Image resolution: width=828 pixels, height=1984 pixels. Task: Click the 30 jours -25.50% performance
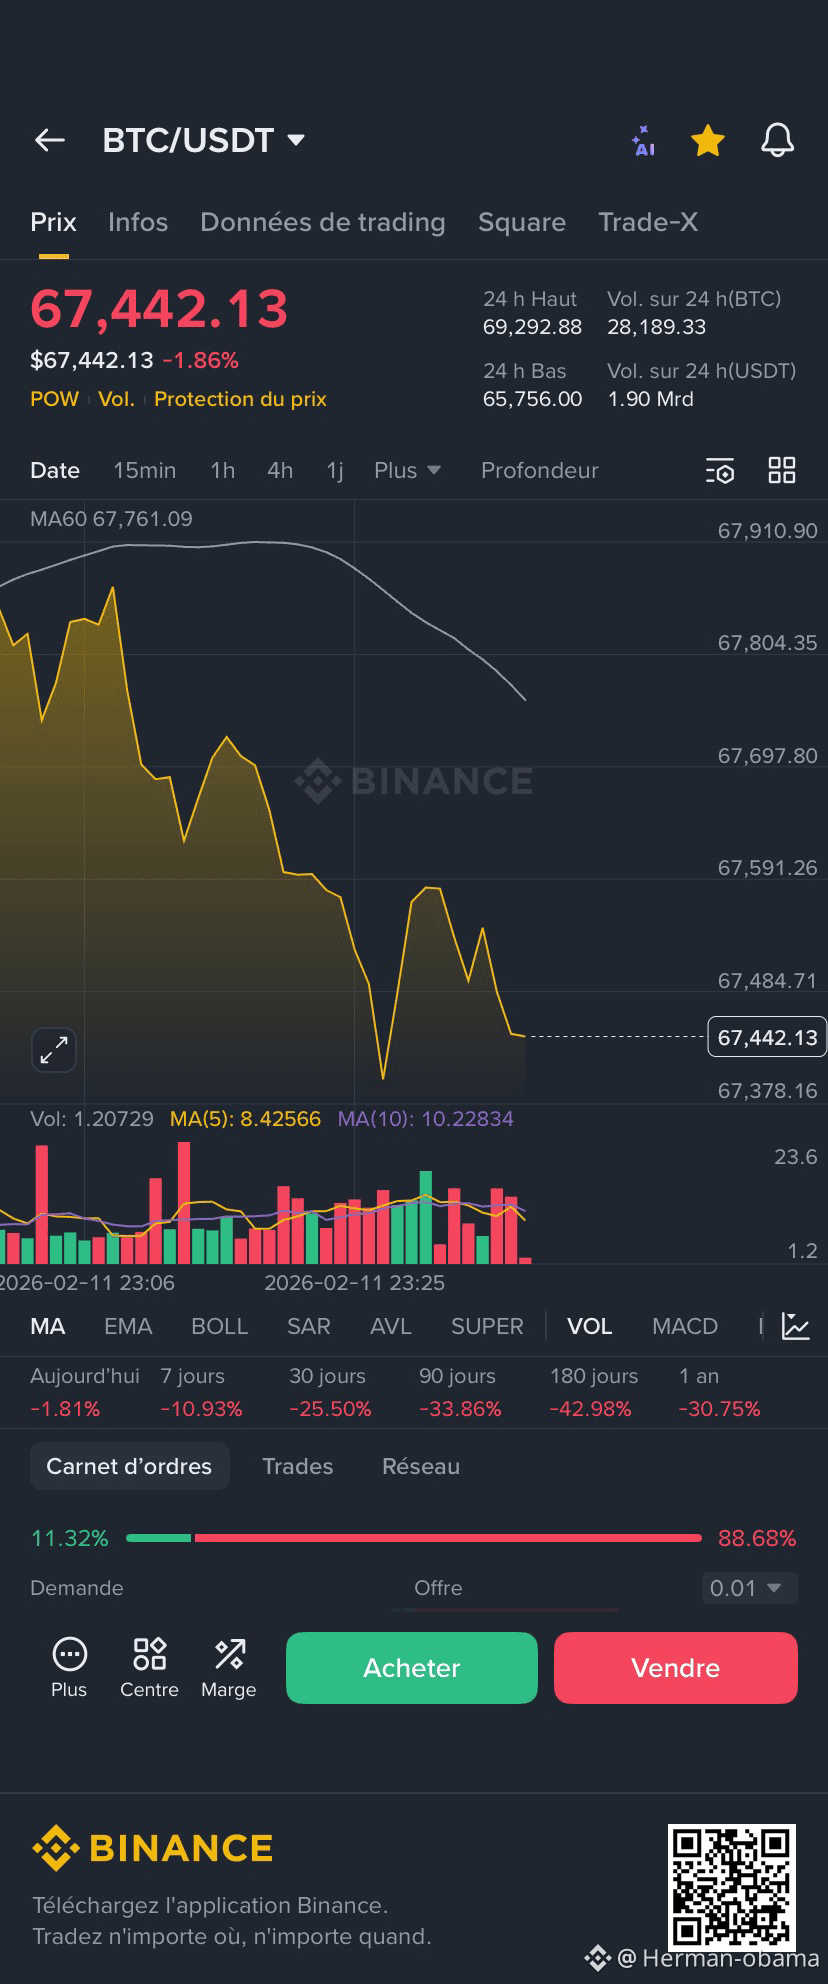tap(330, 1392)
